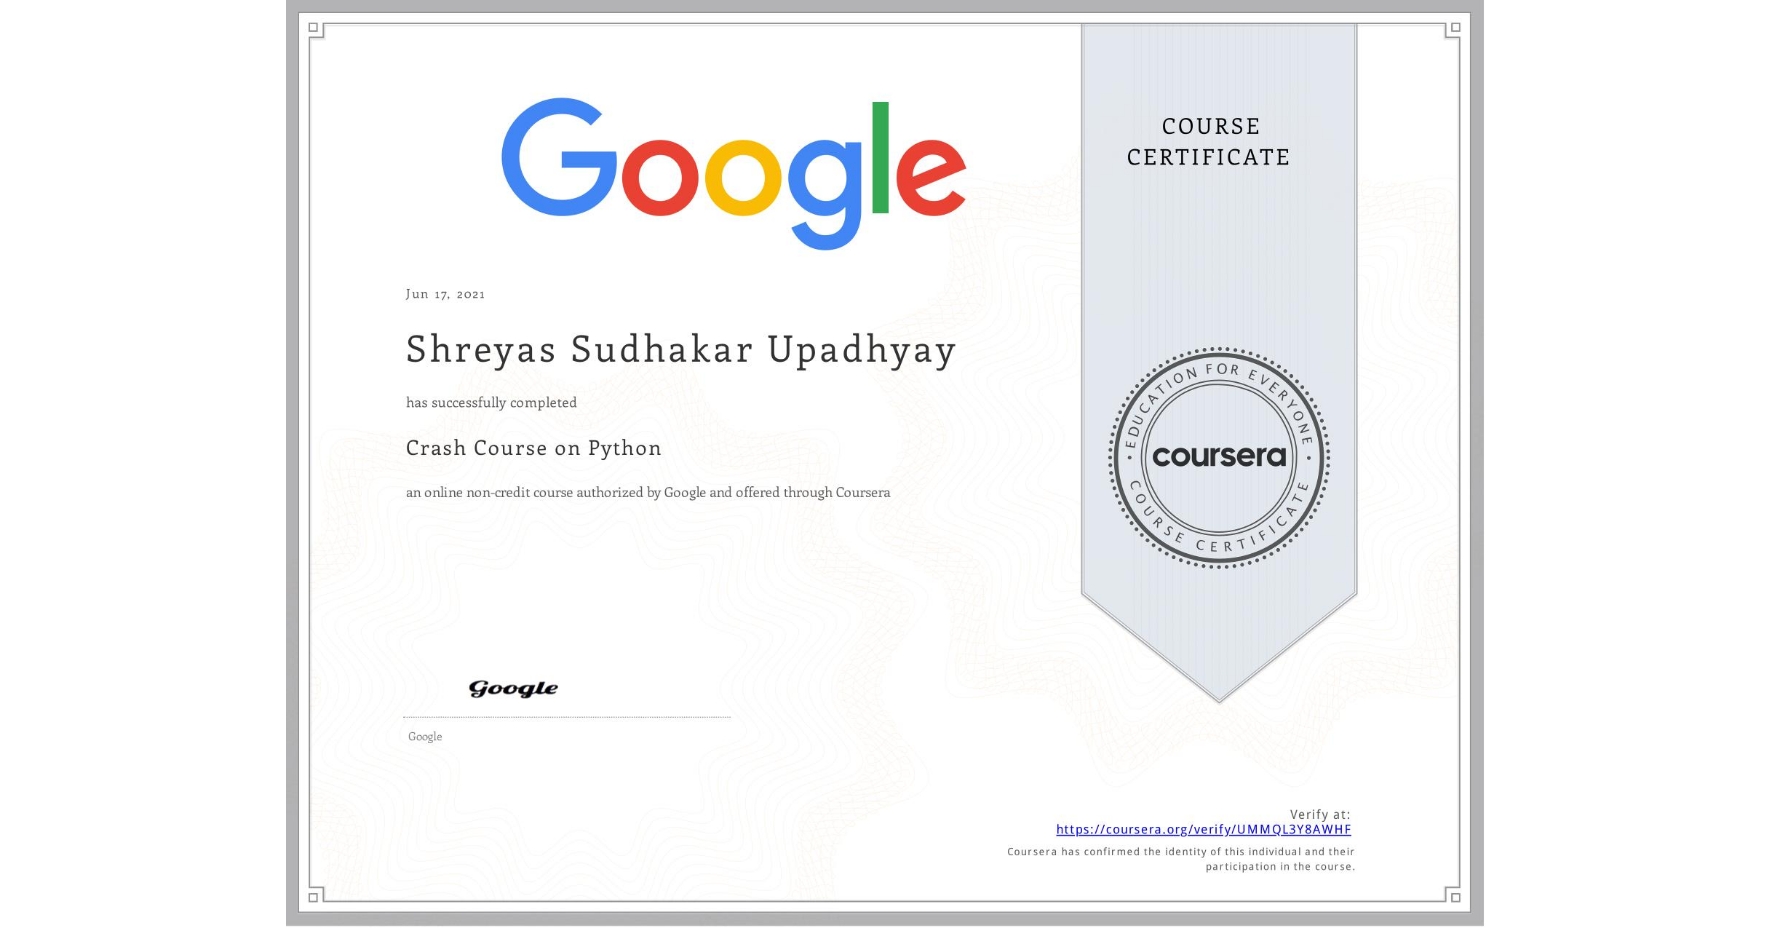This screenshot has width=1772, height=928.
Task: Click the 'an online non-credit course authorized' line
Action: click(648, 492)
